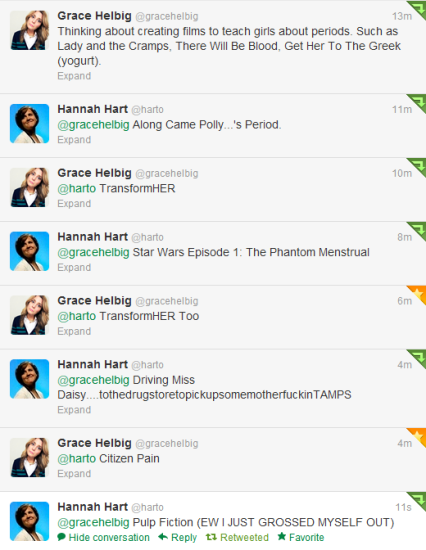Open @harto mention in TransformHER Too tweet
This screenshot has width=426, height=550.
[x=76, y=316]
